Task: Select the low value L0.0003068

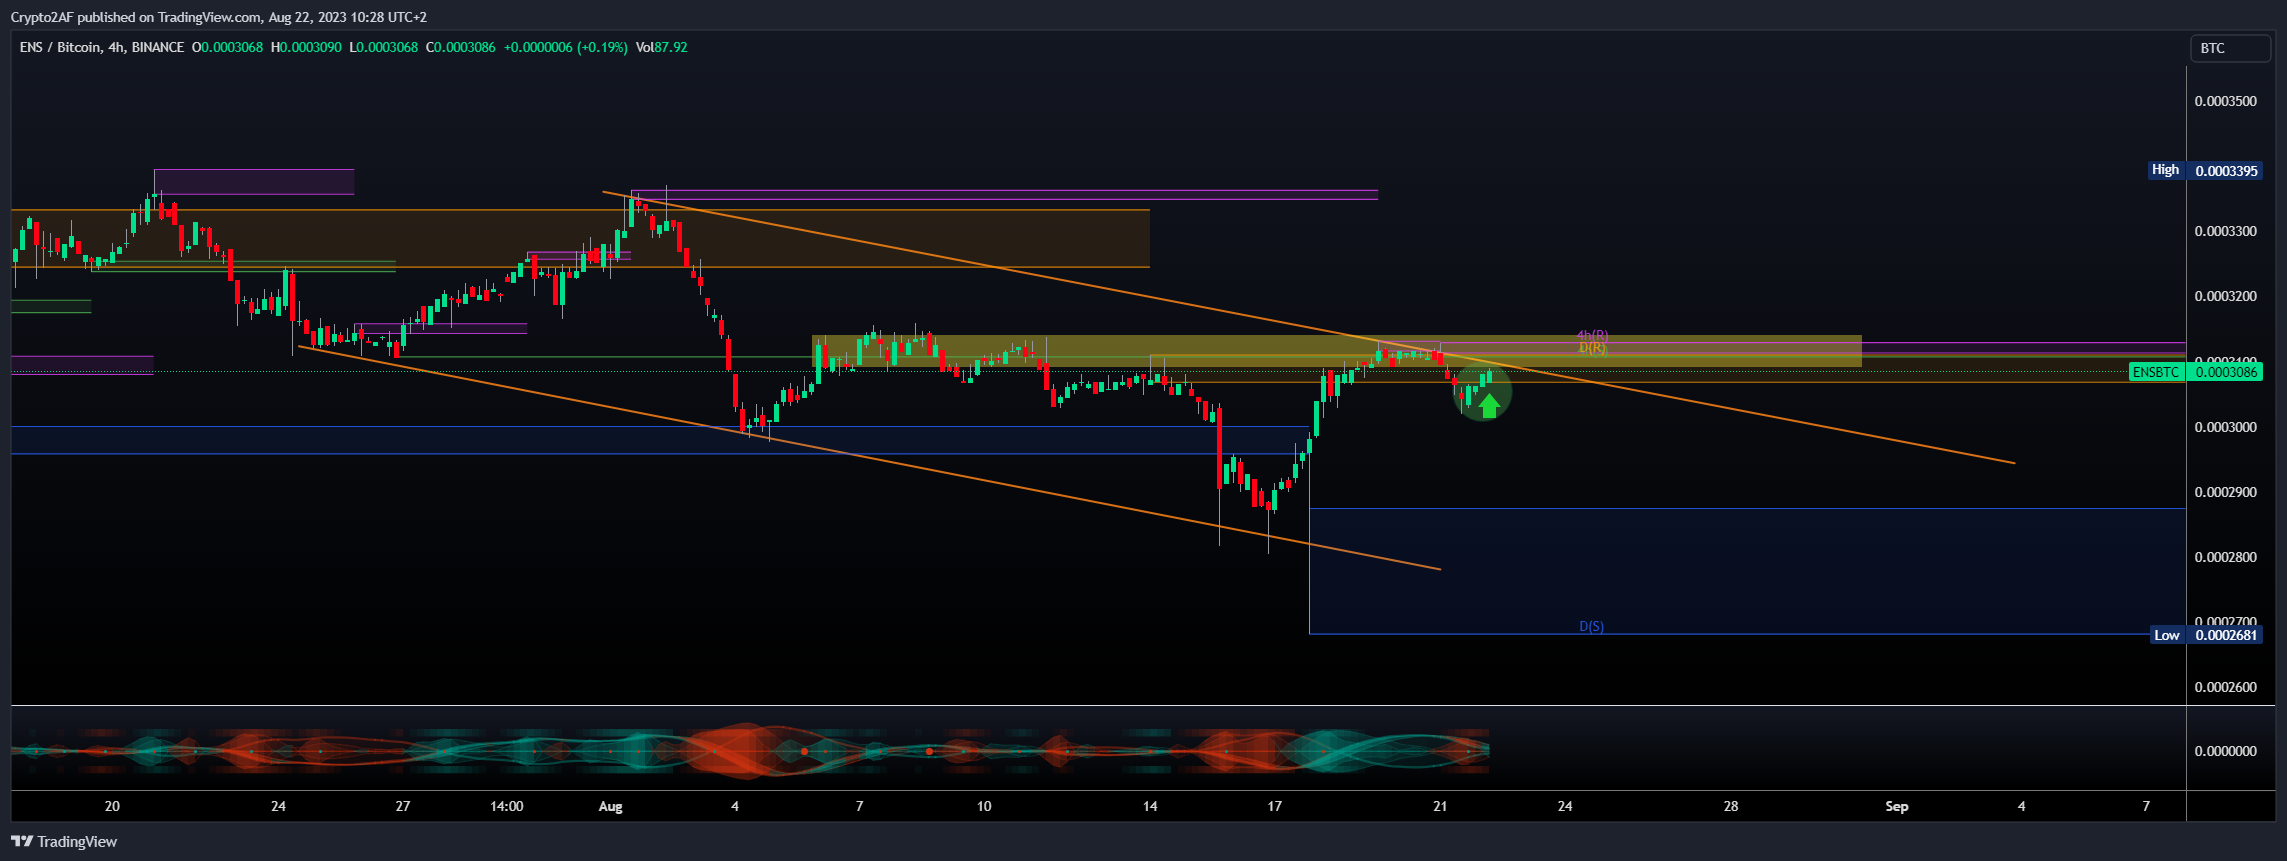Action: [383, 47]
